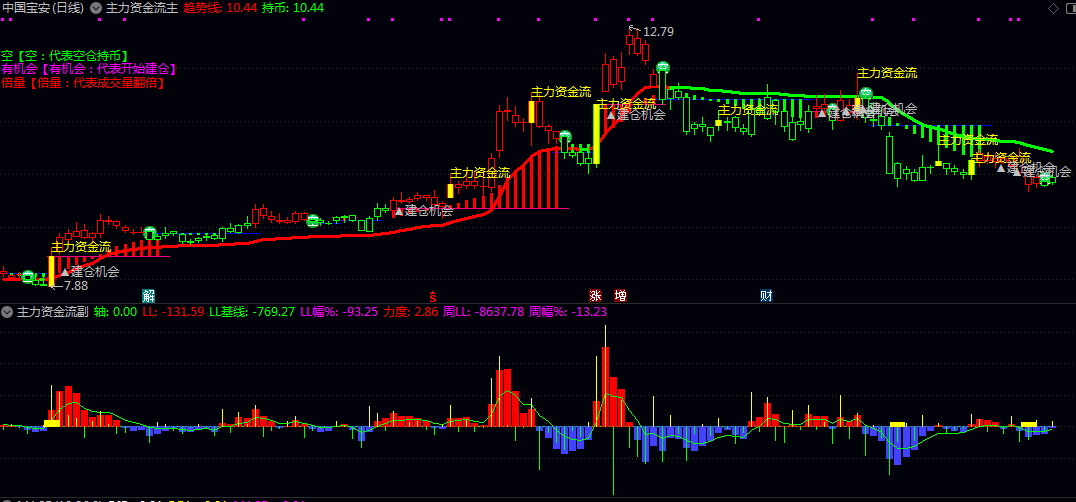Click smiley marker under the highest right 主力资金流 label

point(866,93)
